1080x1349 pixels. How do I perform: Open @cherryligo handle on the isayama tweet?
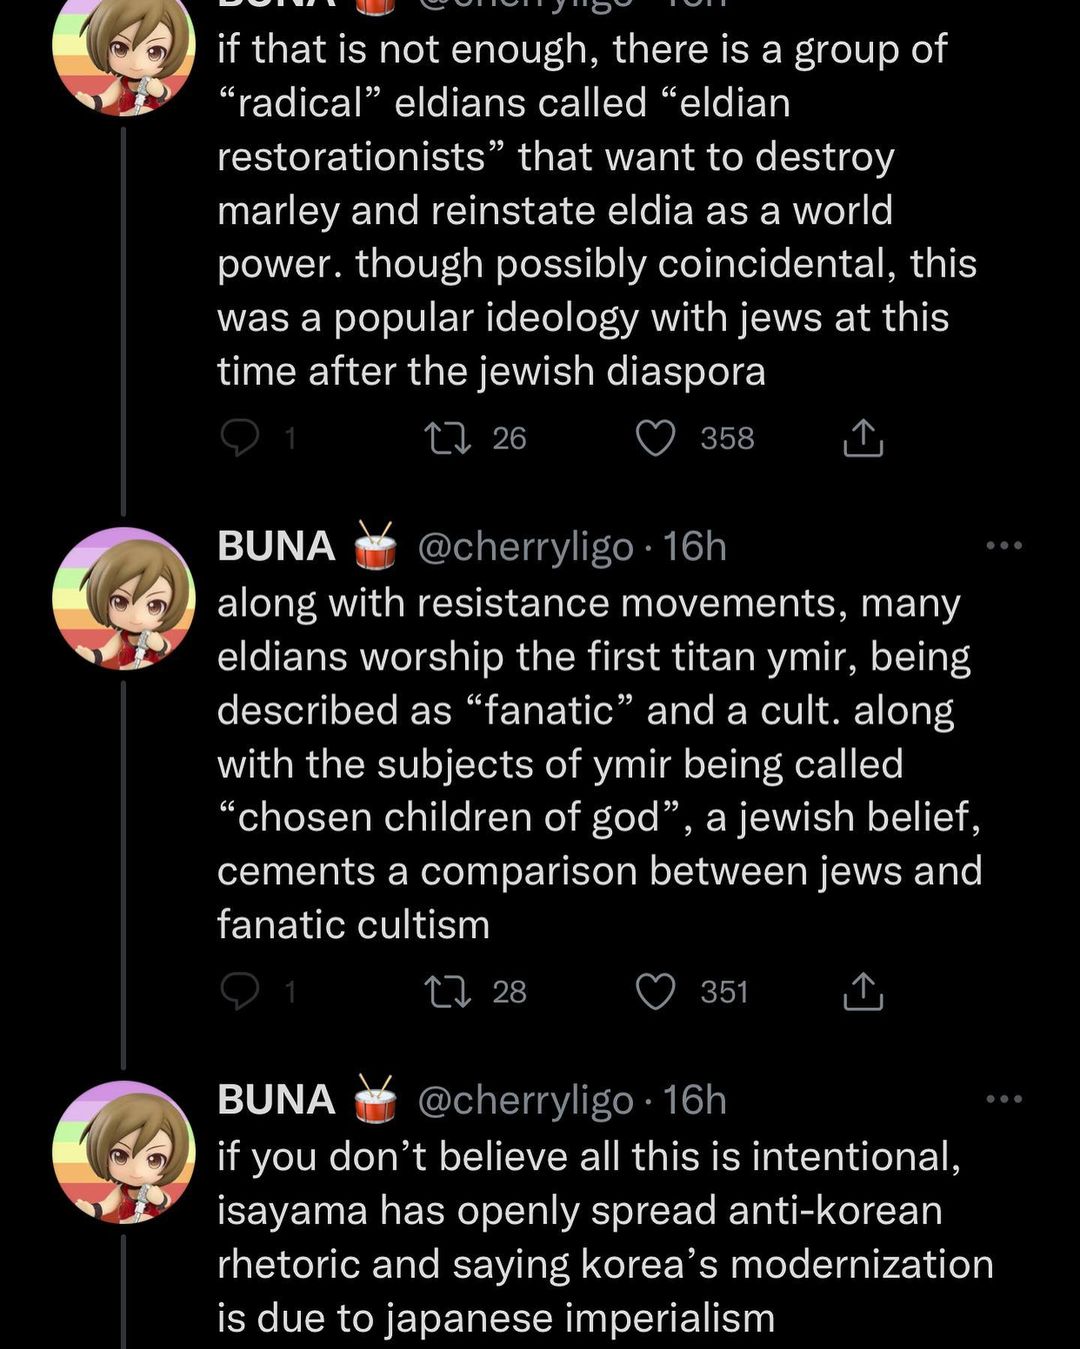click(525, 1100)
